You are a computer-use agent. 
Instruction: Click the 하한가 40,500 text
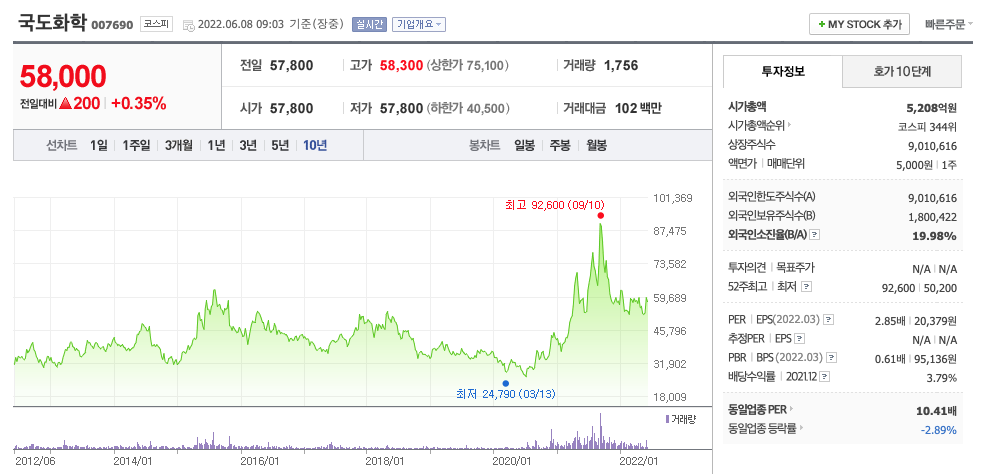(x=468, y=108)
